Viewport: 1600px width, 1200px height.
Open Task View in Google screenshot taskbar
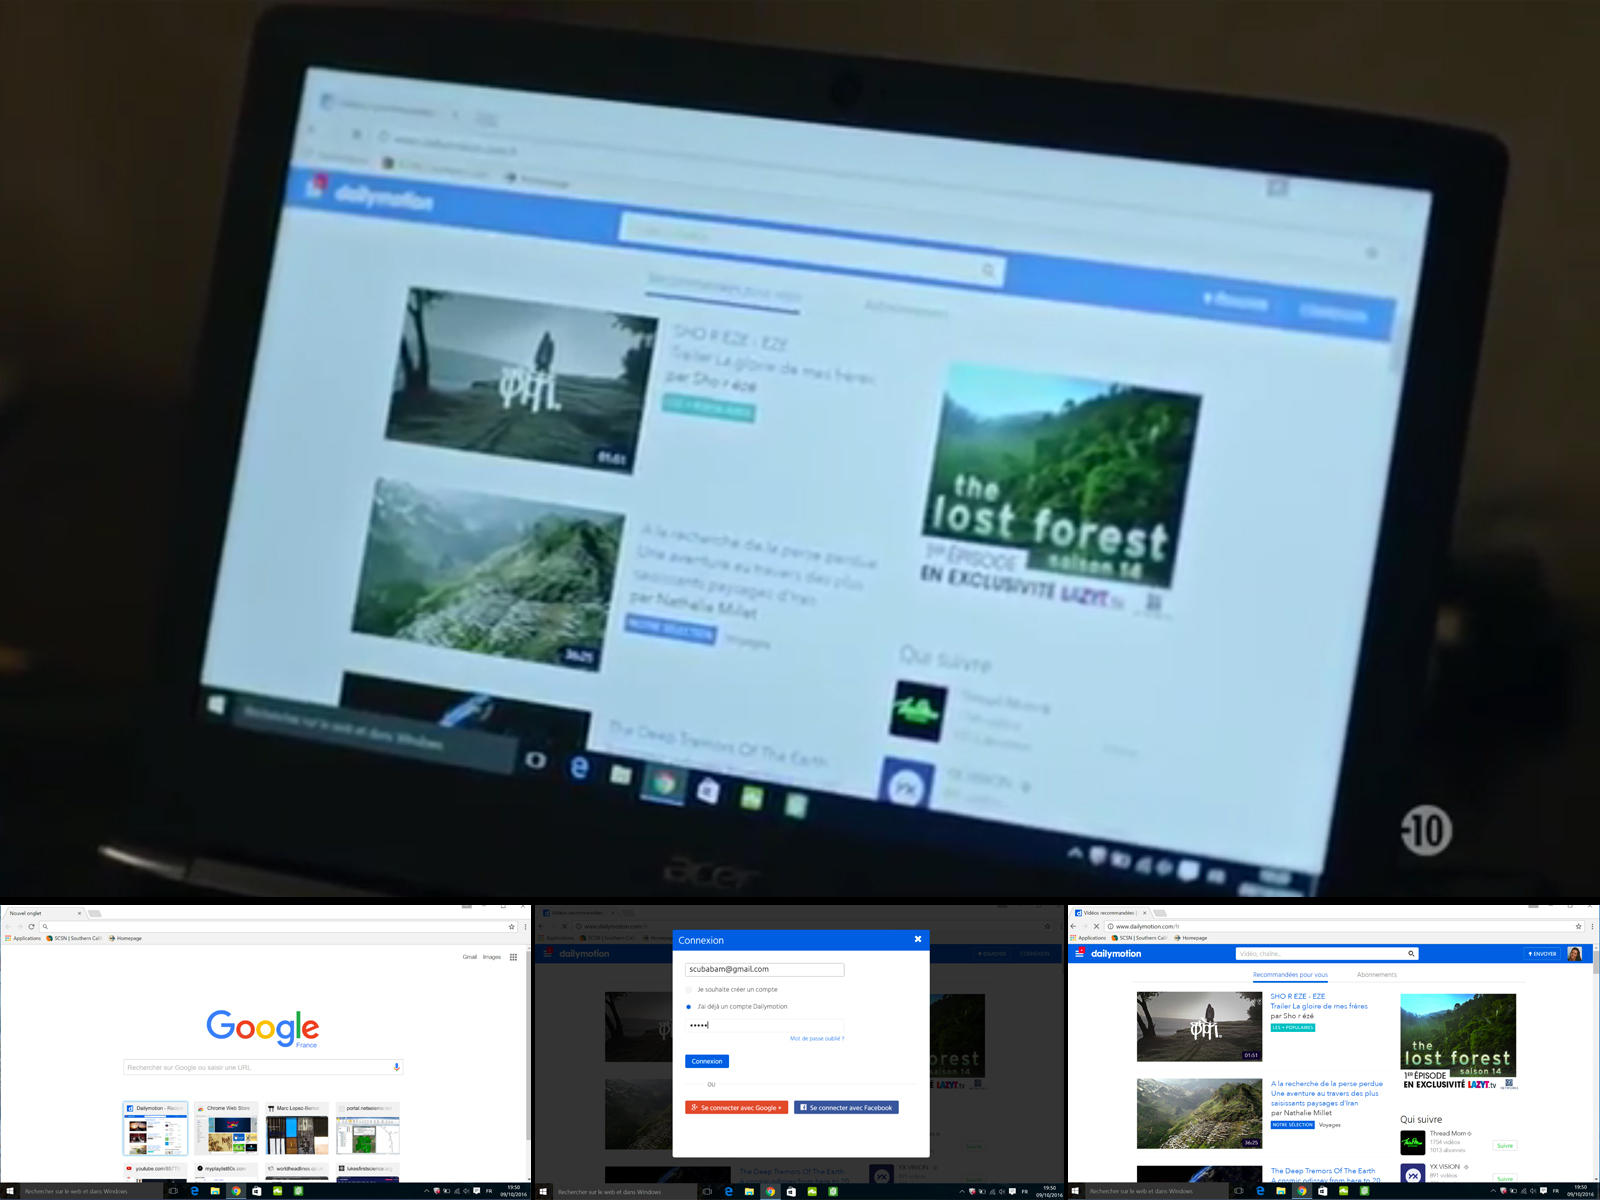click(173, 1191)
